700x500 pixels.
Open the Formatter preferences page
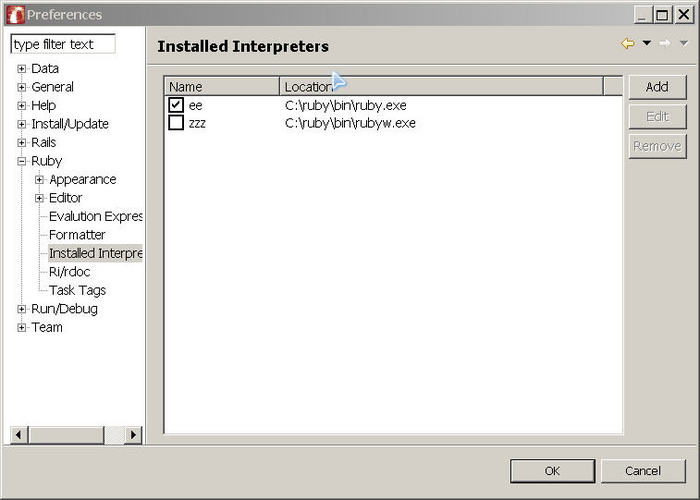[77, 235]
